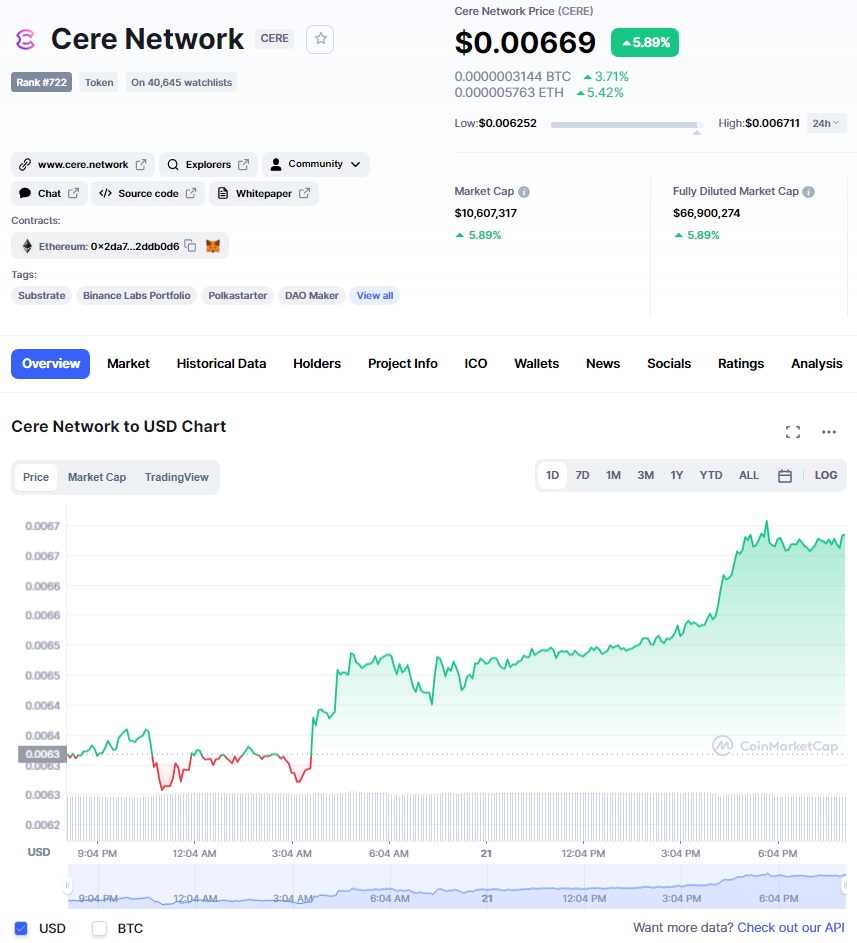857x943 pixels.
Task: Select the ALL time range
Action: (x=749, y=475)
